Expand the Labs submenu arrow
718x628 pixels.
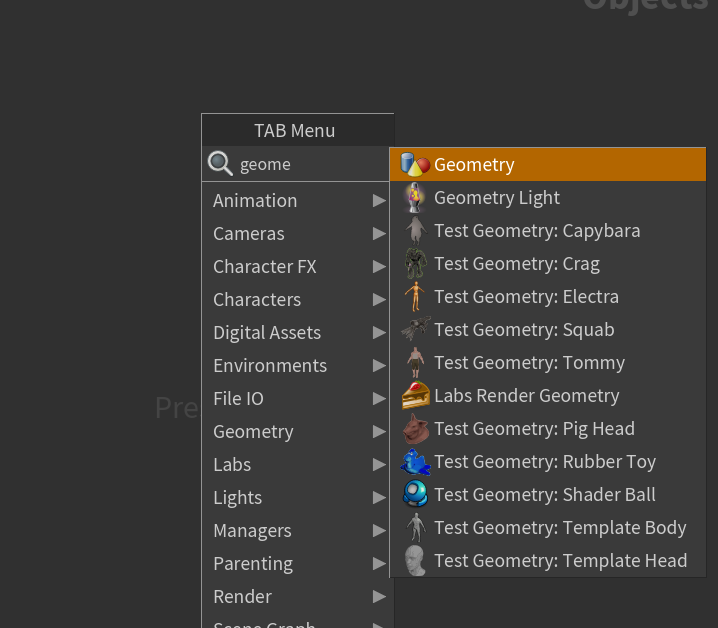point(379,464)
